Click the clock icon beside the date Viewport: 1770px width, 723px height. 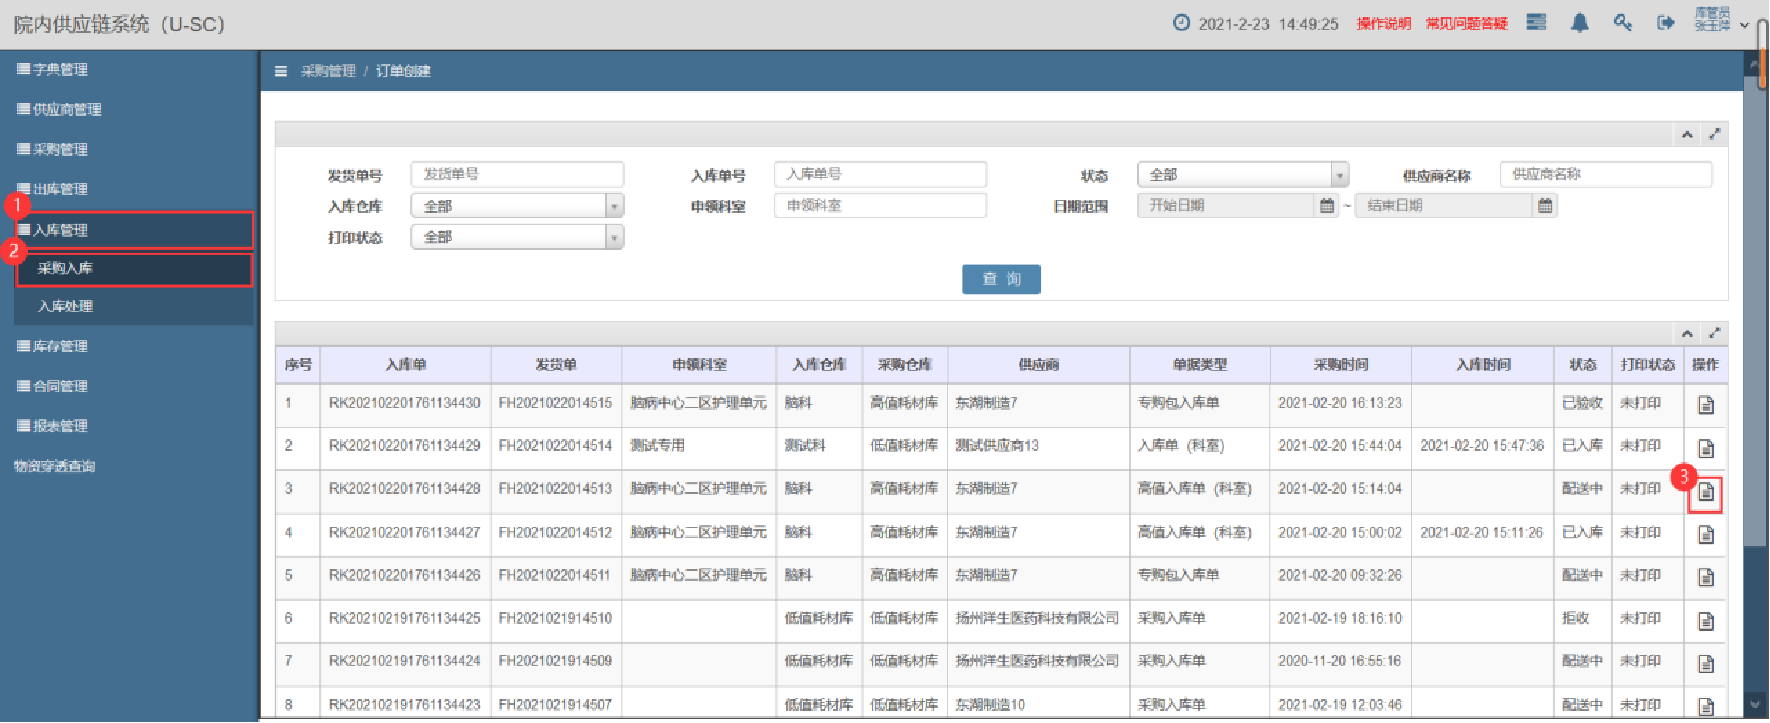pos(1181,23)
